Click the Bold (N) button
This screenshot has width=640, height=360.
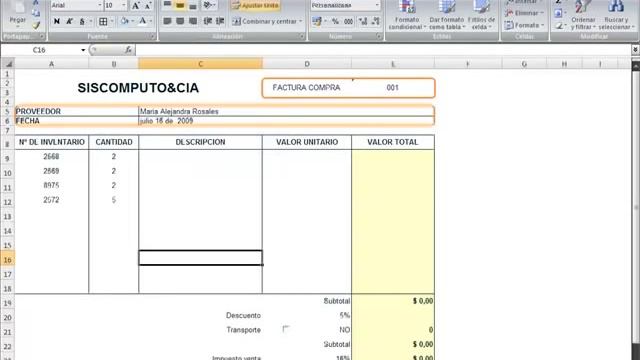click(x=57, y=21)
